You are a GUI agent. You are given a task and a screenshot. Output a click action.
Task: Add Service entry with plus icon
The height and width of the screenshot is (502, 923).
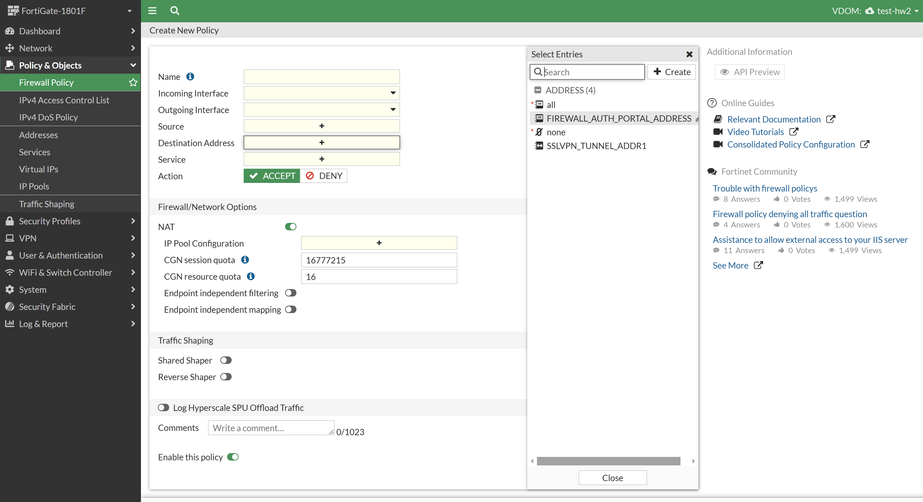pos(321,159)
